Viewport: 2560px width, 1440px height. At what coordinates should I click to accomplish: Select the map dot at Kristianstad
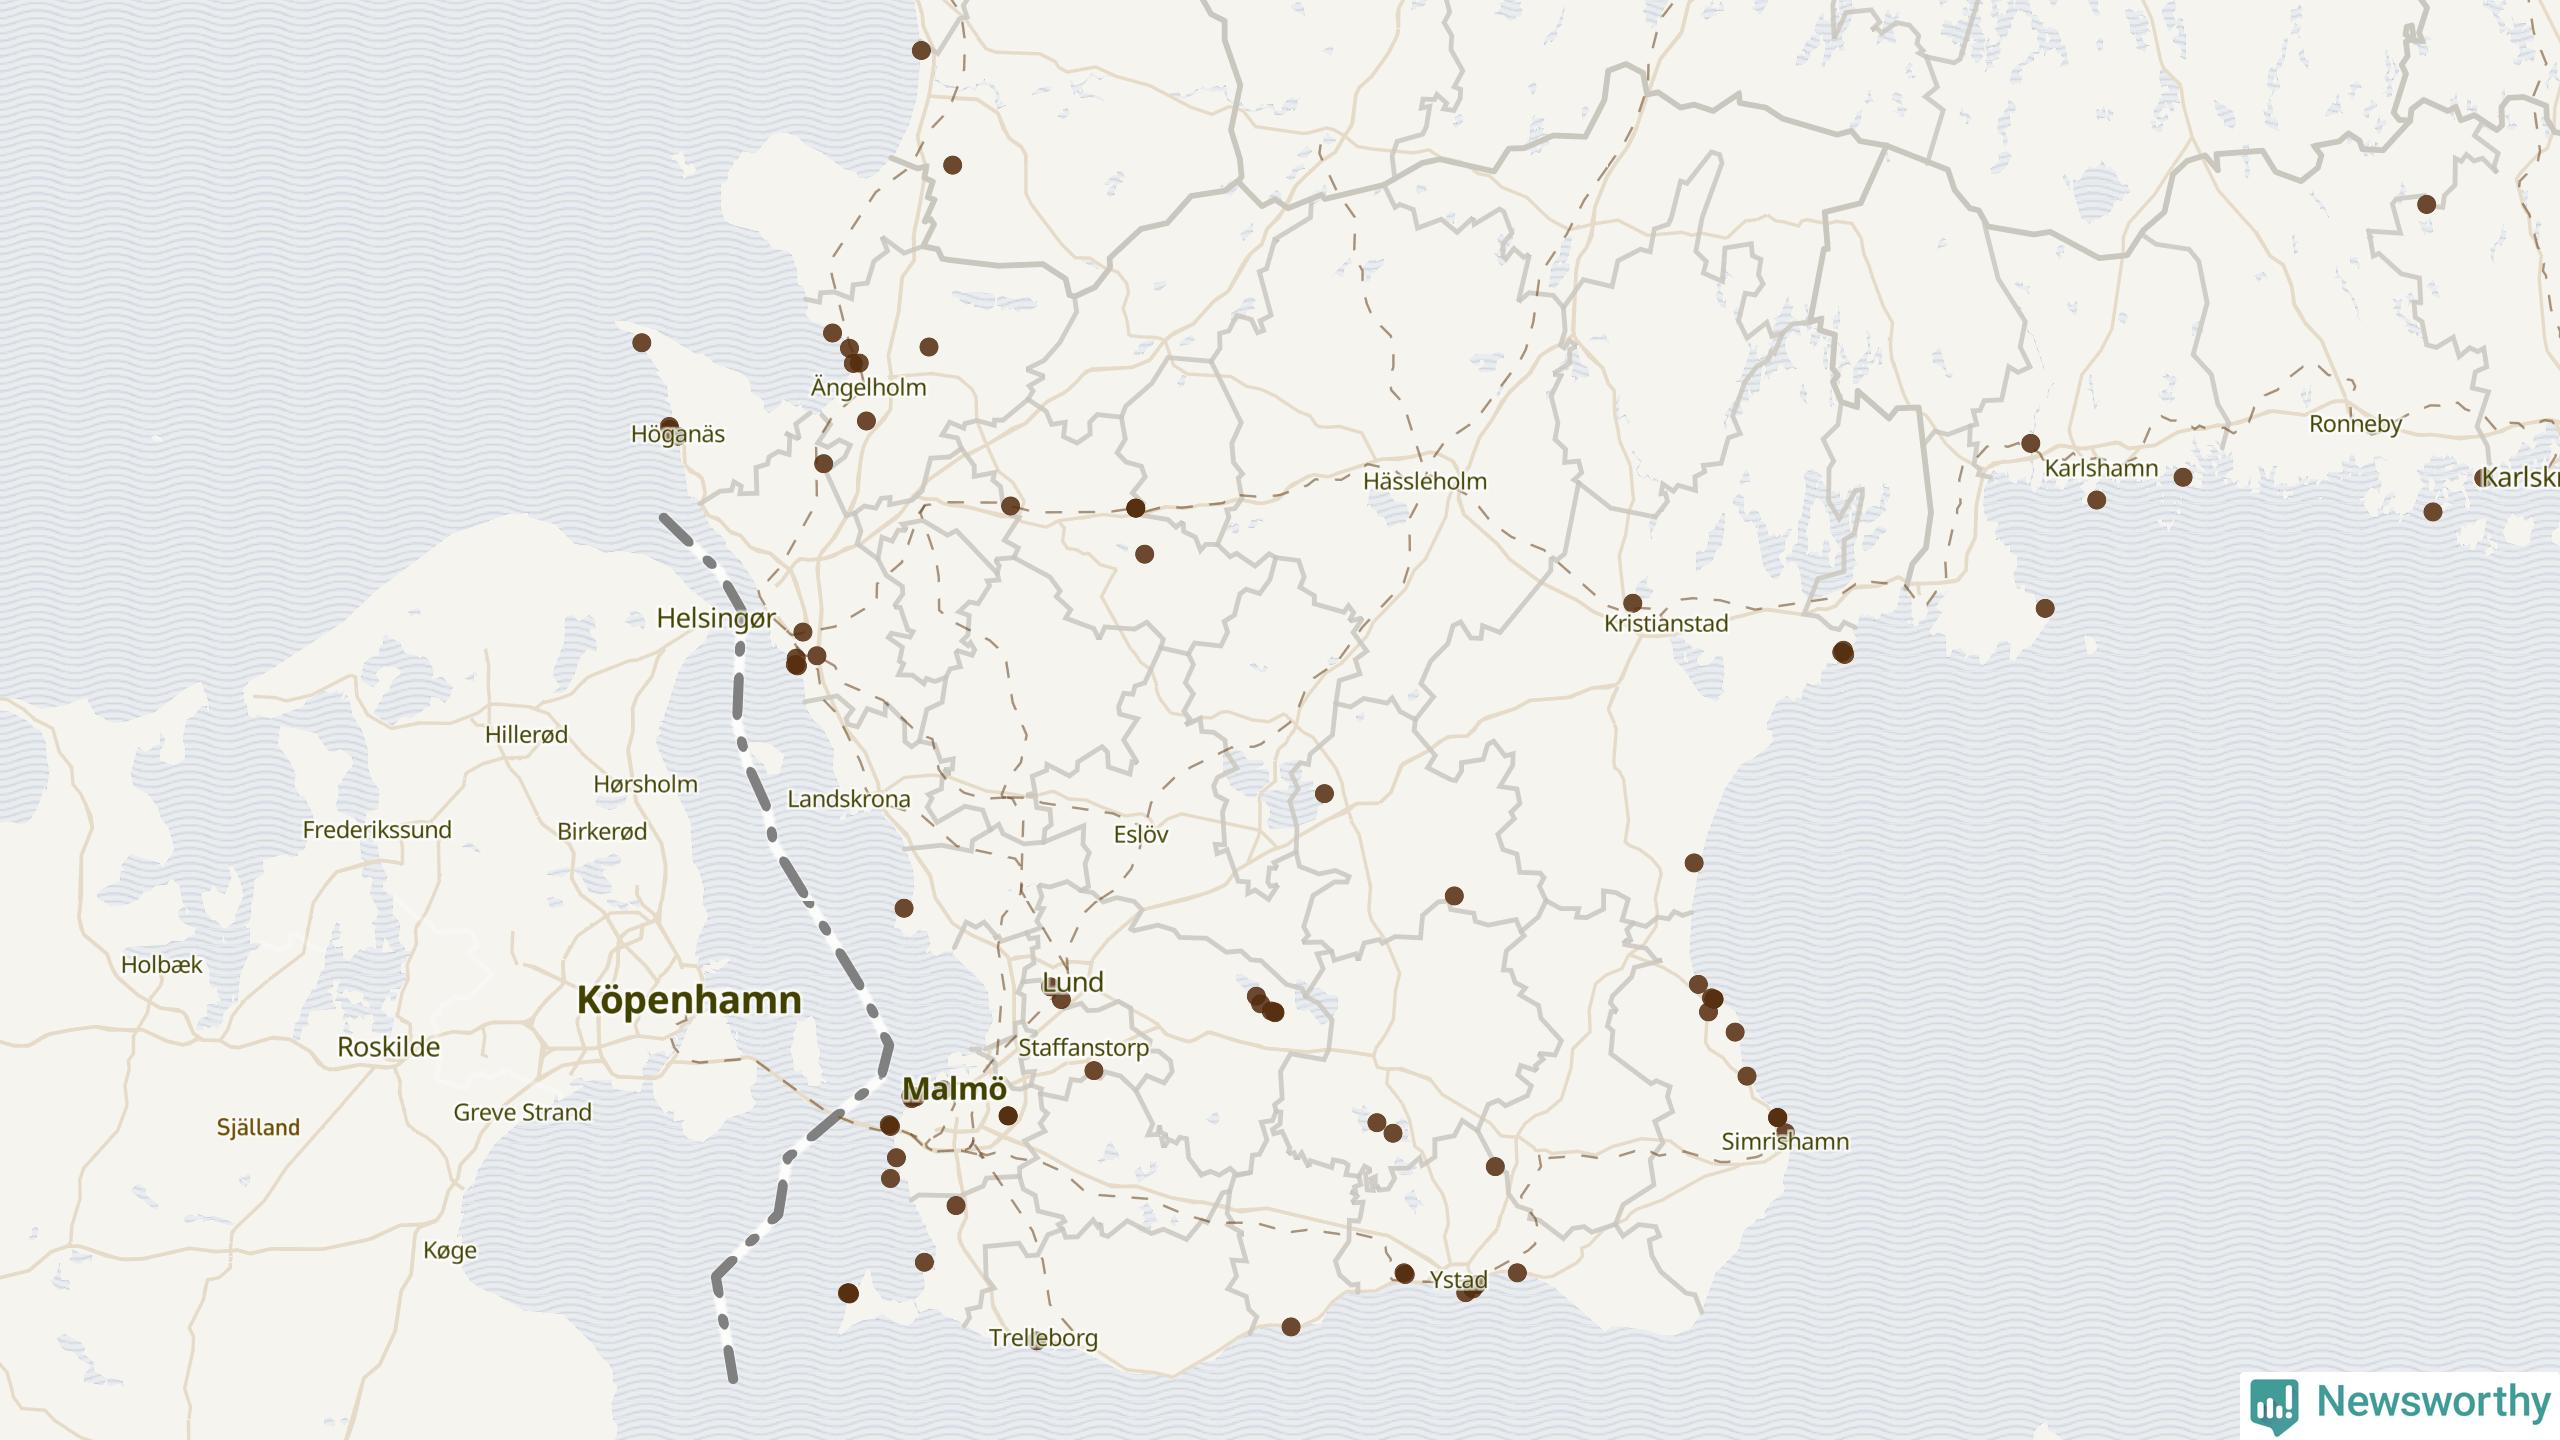1632,603
